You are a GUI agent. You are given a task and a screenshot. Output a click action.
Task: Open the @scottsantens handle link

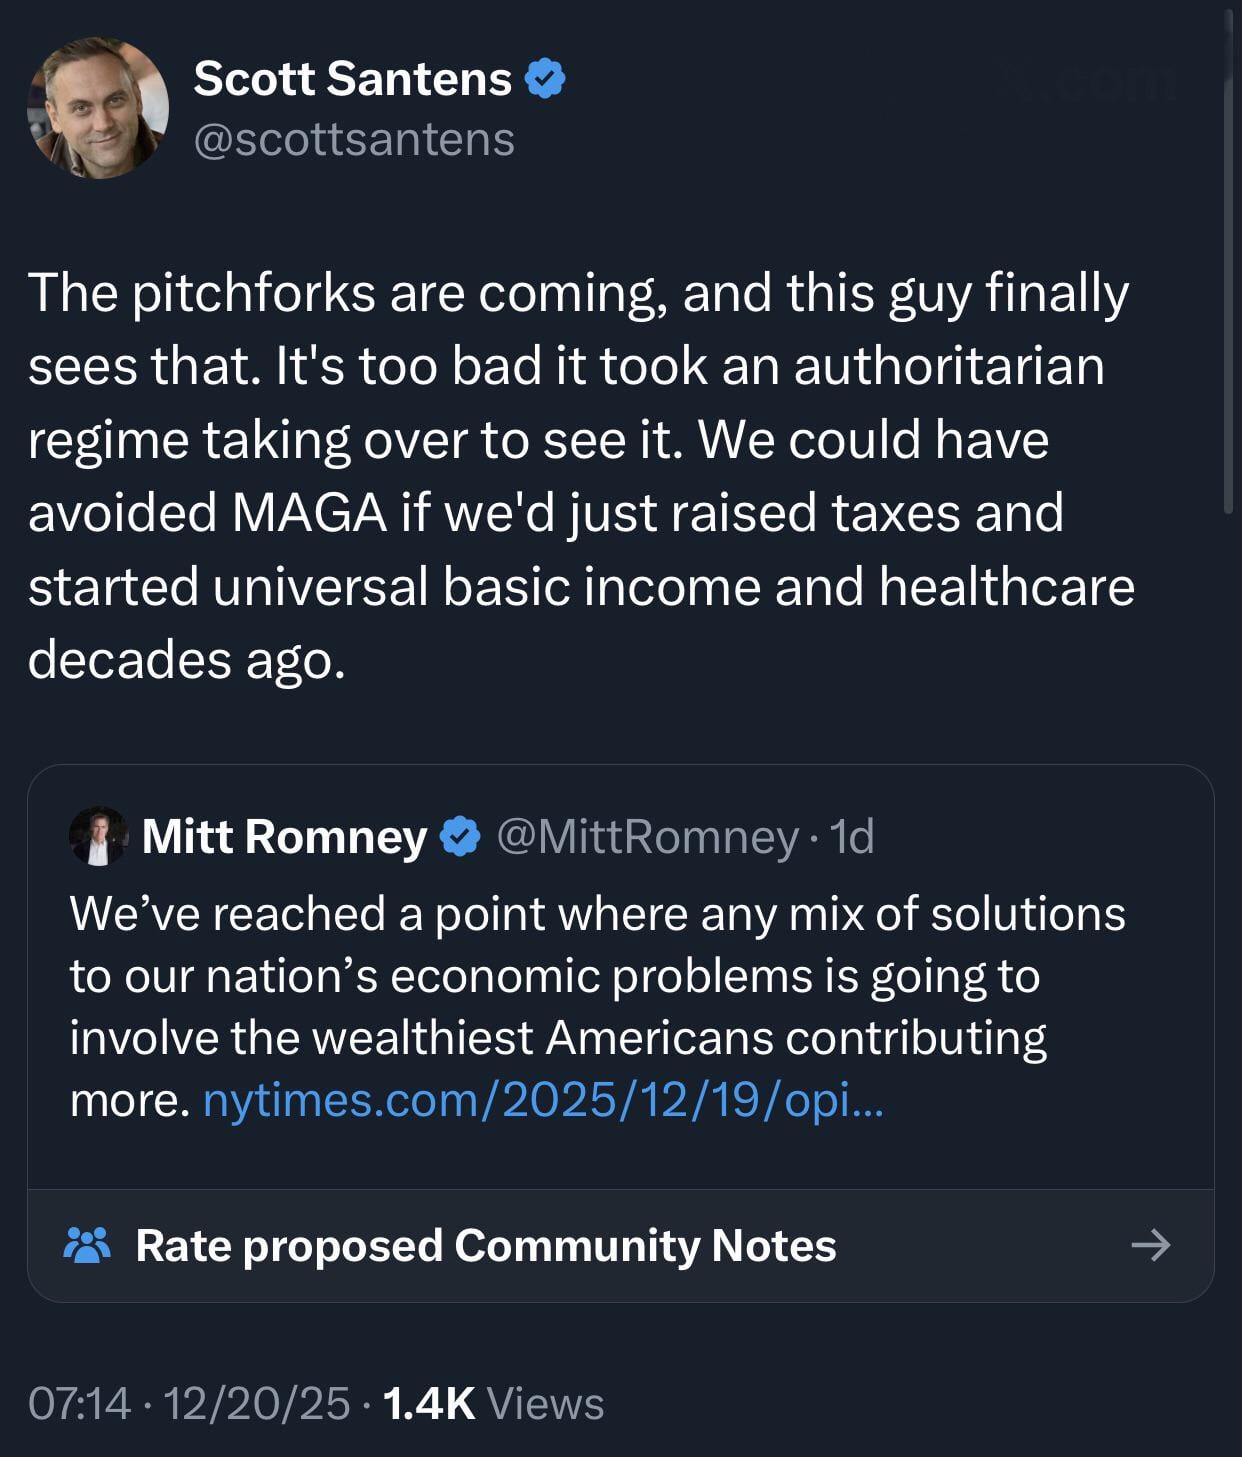tap(354, 139)
